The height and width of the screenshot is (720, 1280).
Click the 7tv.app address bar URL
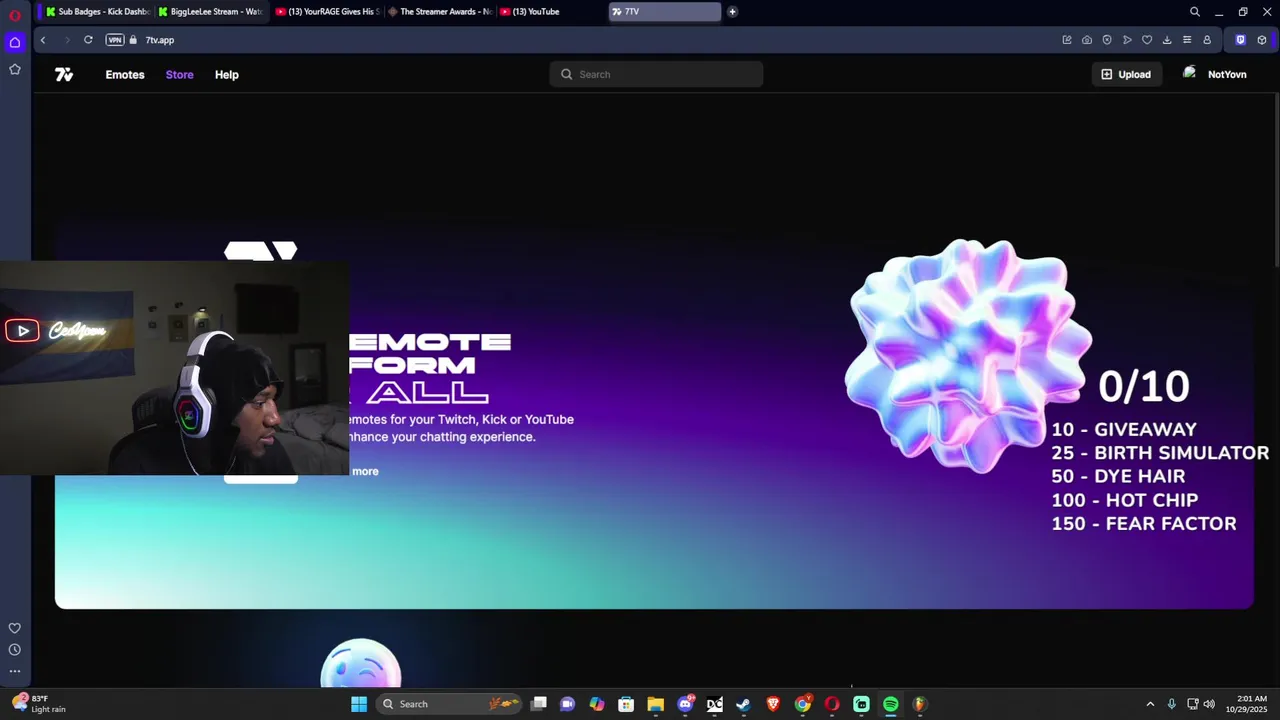(160, 40)
